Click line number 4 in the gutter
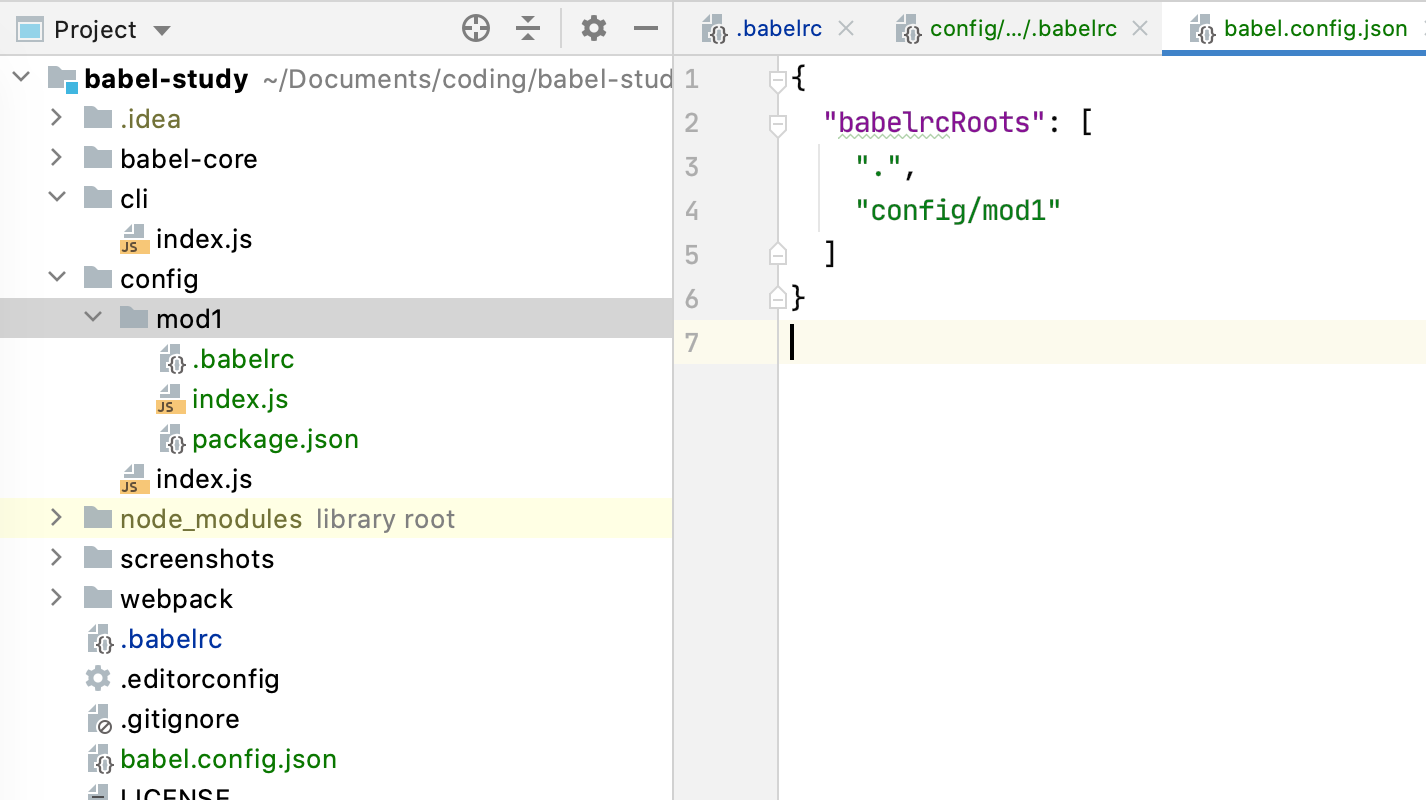The image size is (1426, 800). (x=692, y=211)
